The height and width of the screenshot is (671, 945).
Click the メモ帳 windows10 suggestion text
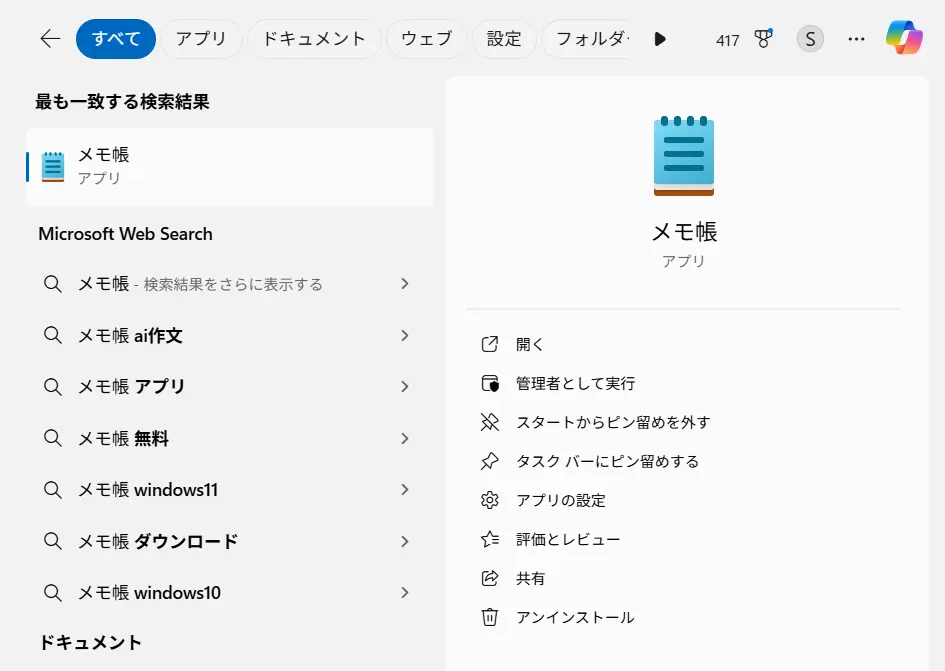pos(149,593)
